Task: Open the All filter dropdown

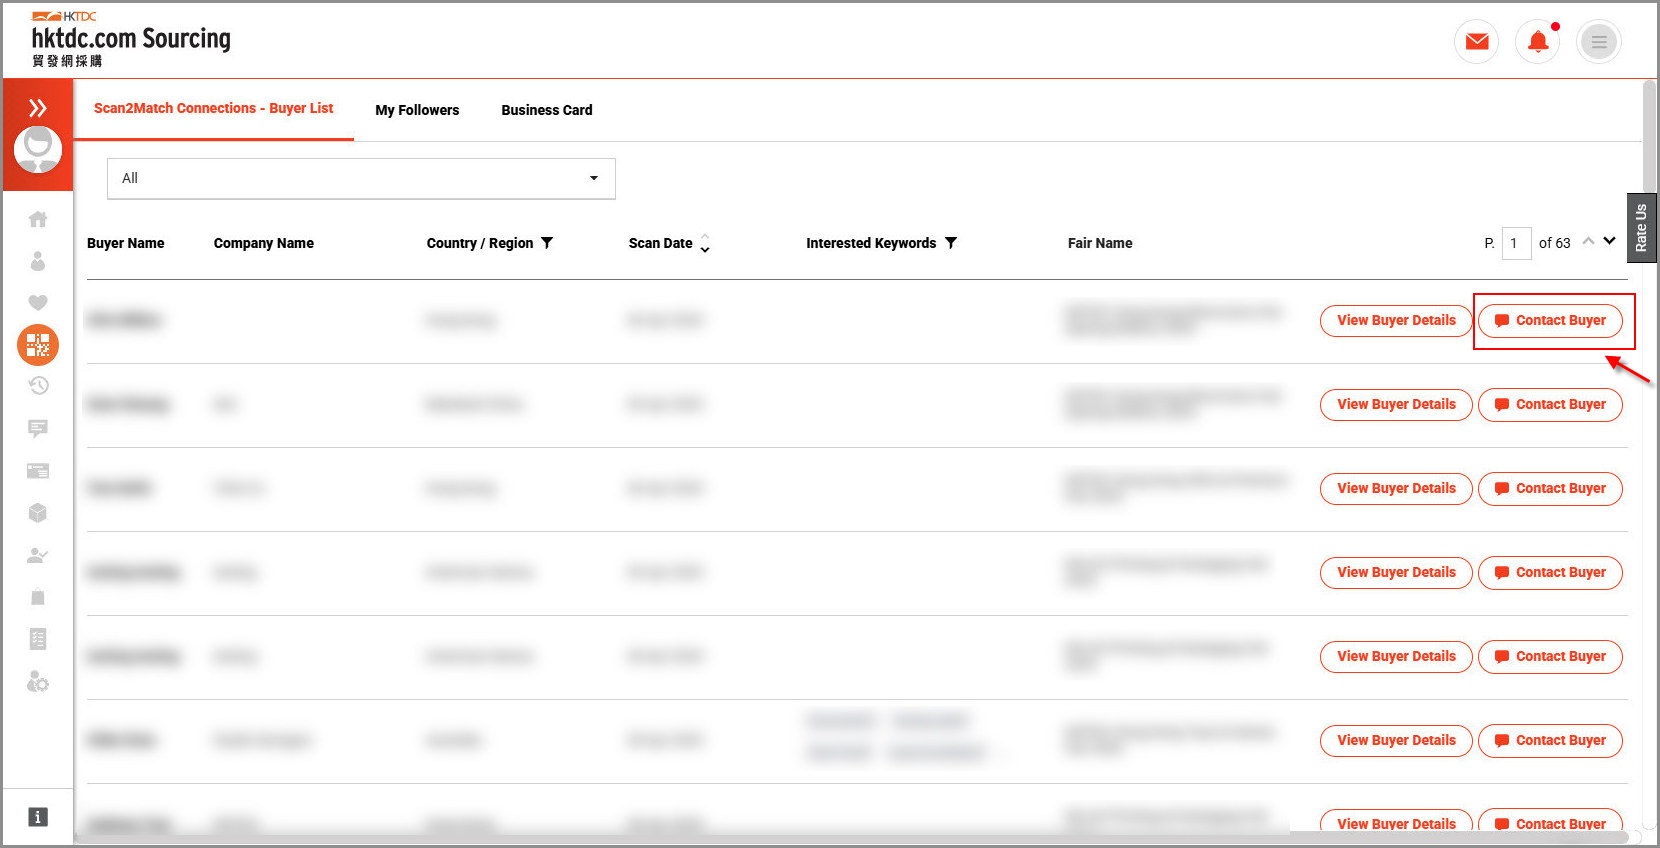Action: (361, 178)
